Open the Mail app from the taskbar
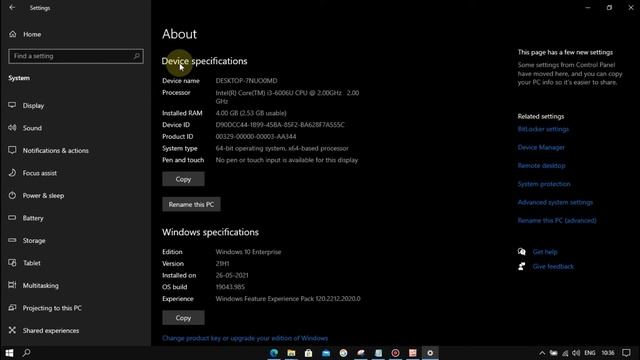The width and height of the screenshot is (640, 360). (326, 353)
